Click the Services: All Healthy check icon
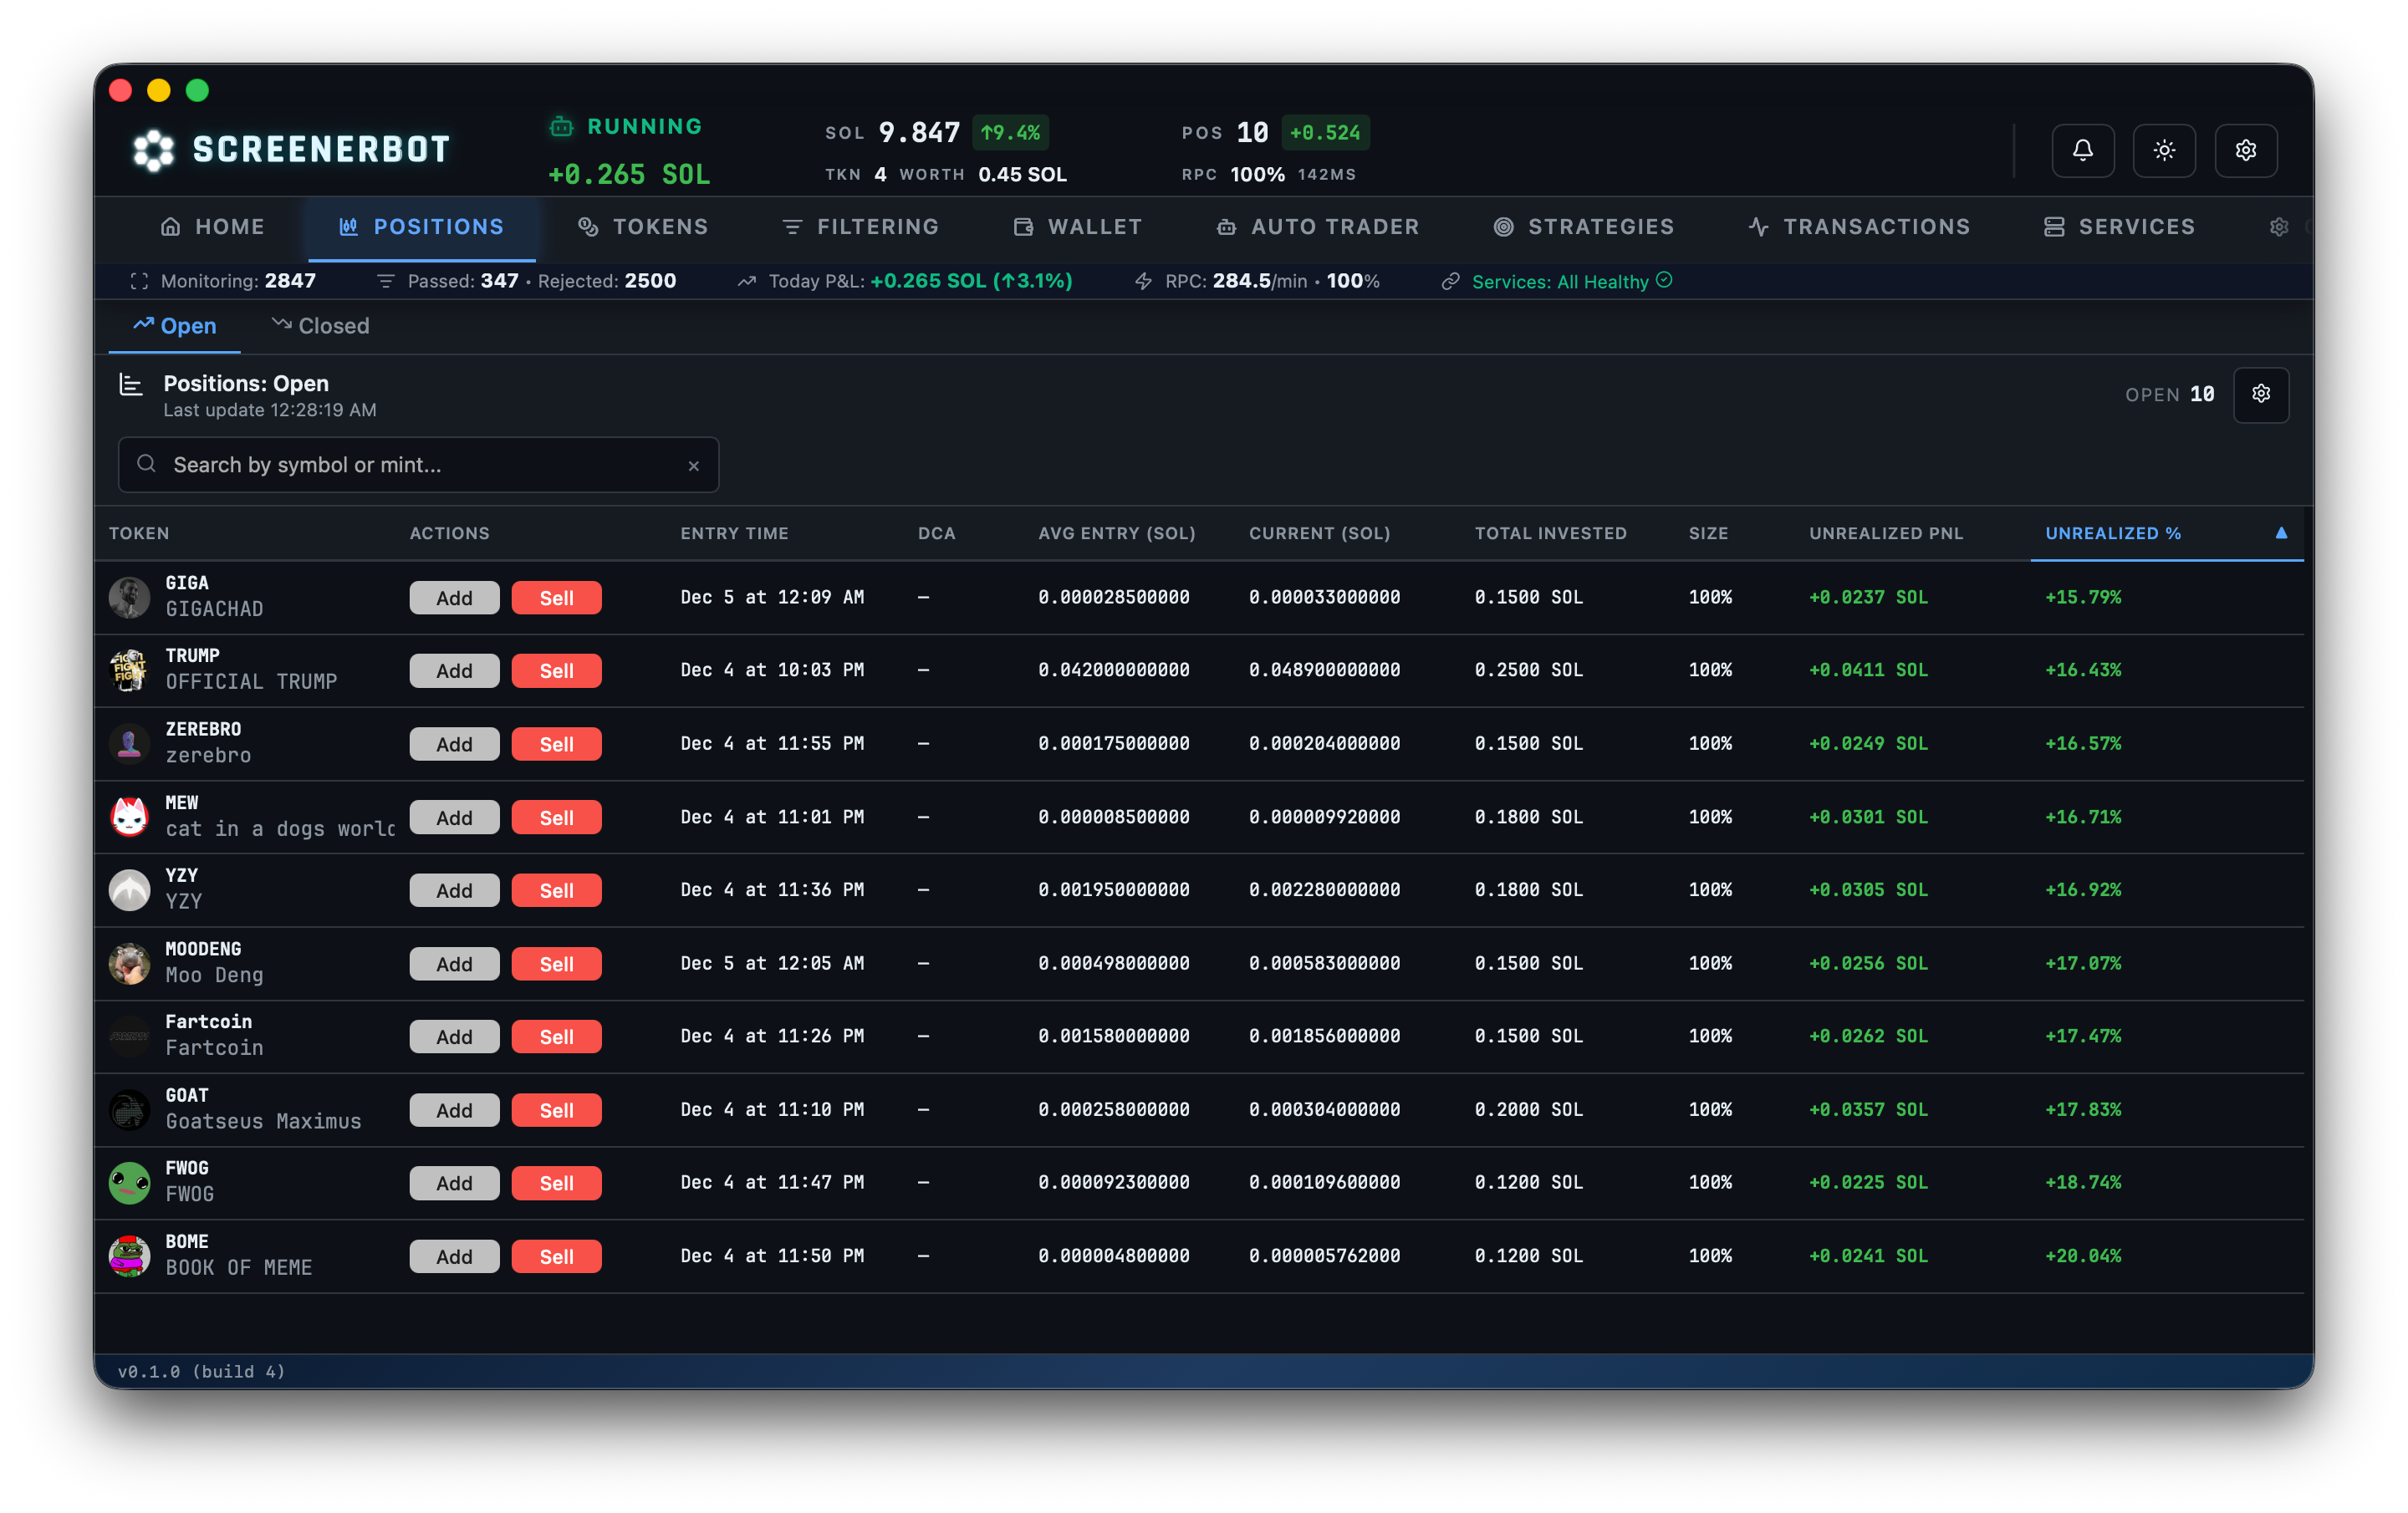This screenshot has height=1513, width=2408. click(x=1664, y=281)
